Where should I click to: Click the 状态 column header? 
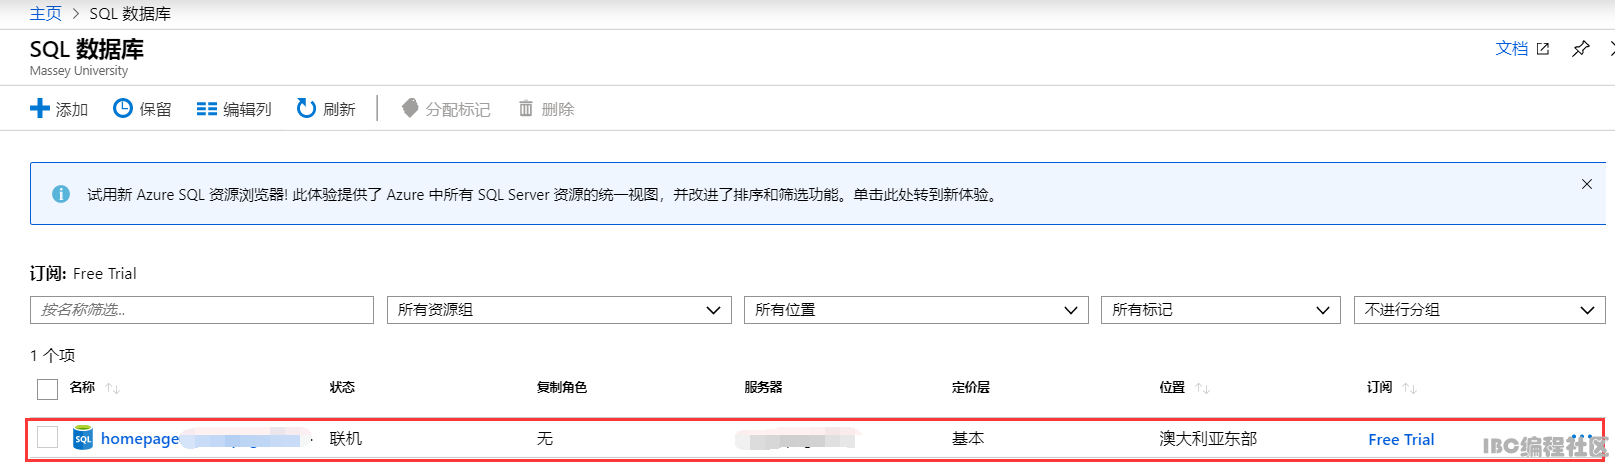pyautogui.click(x=342, y=387)
